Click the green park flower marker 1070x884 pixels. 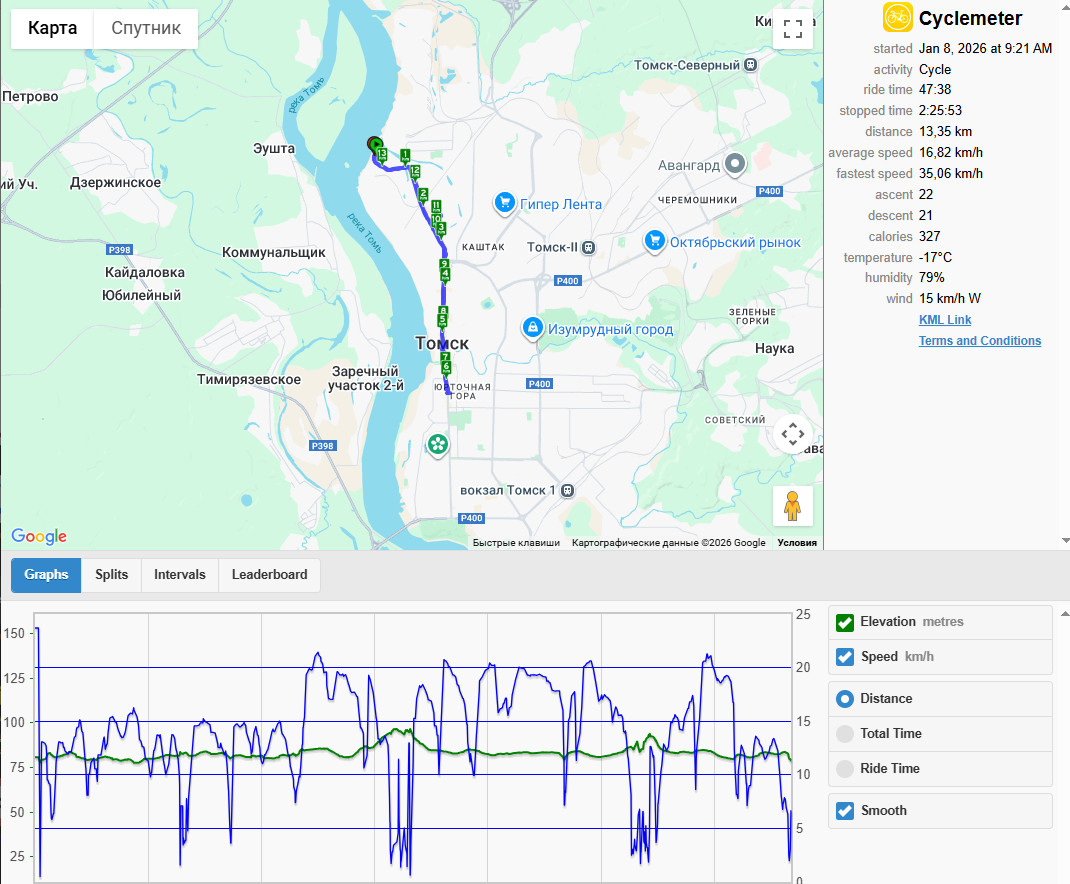click(437, 445)
